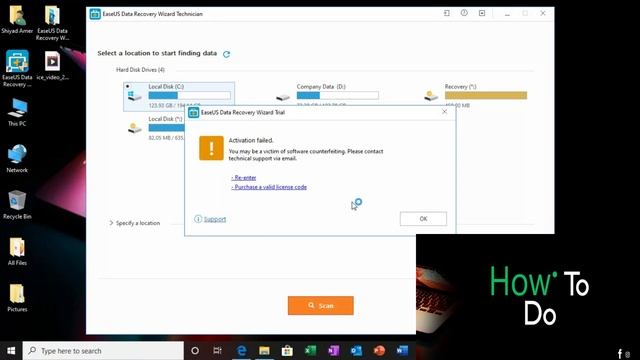Close the EaseUS Trial dialog
Viewport: 640px width, 360px height.
444,111
